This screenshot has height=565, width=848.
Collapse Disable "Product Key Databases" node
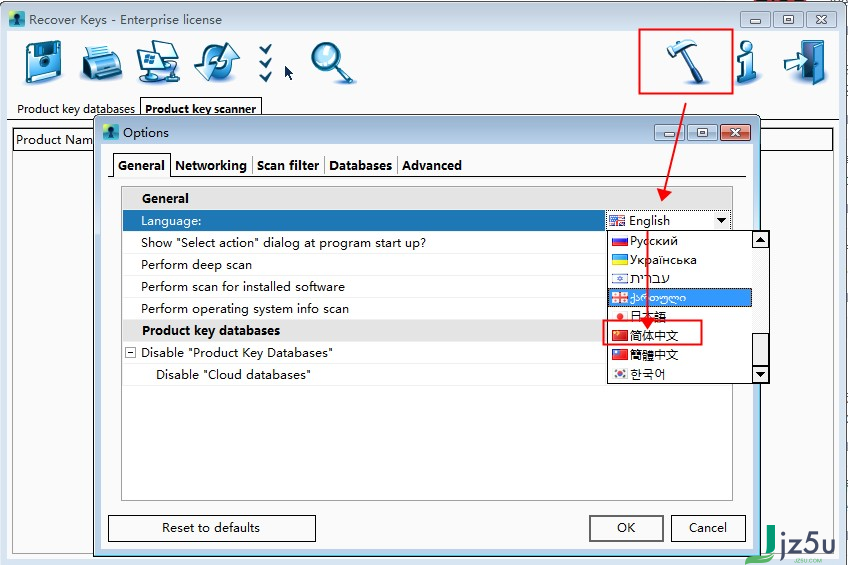[x=130, y=353]
